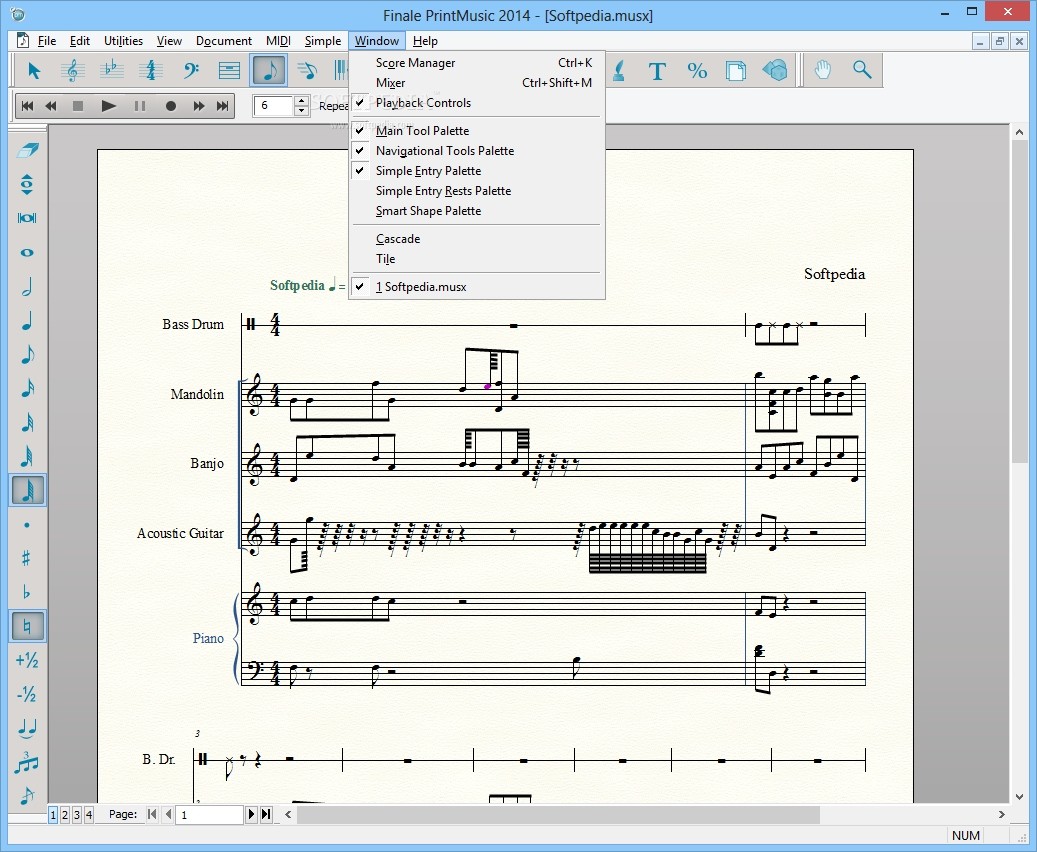
Task: Select the whole note duration
Action: pyautogui.click(x=27, y=252)
